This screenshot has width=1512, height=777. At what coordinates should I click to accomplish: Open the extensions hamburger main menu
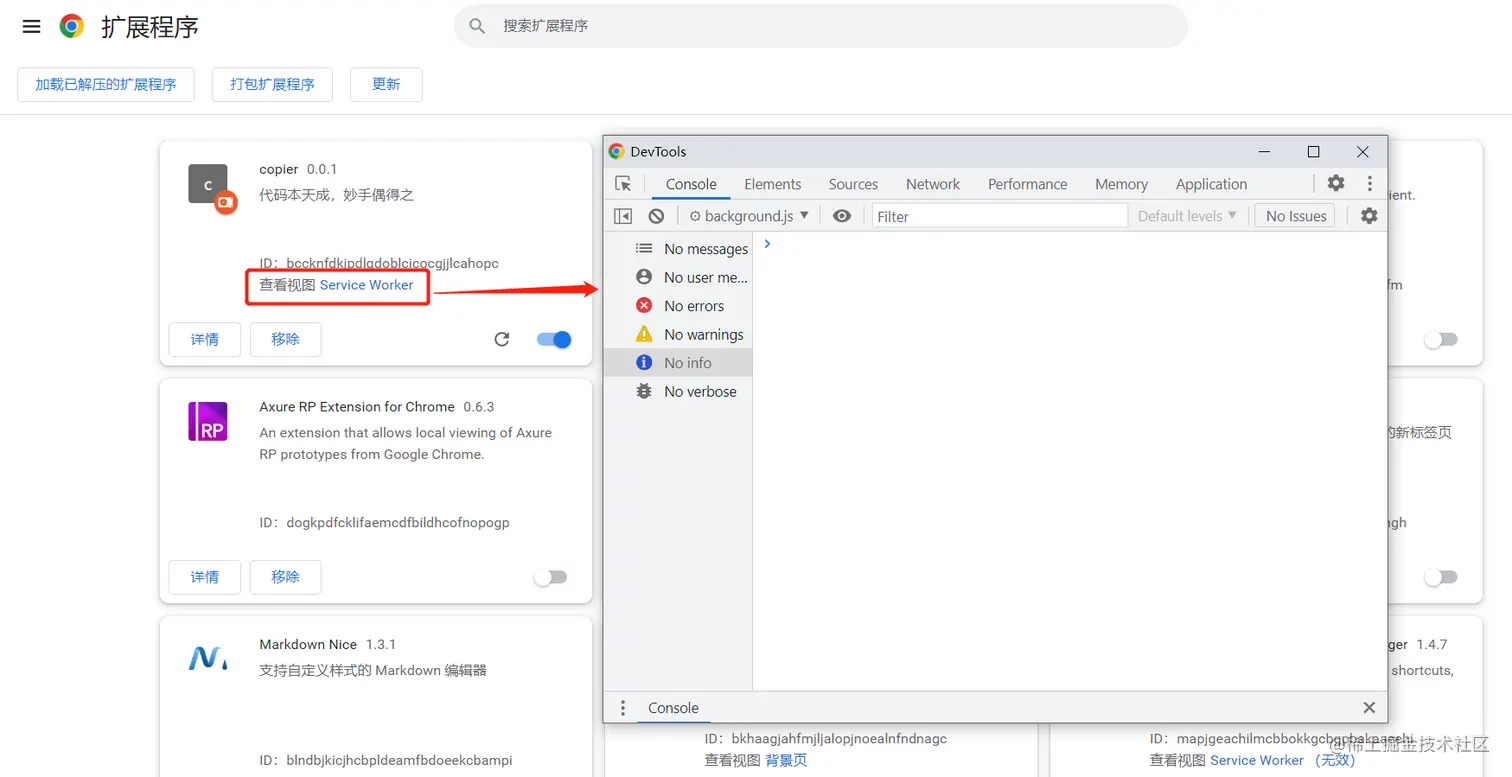click(31, 27)
